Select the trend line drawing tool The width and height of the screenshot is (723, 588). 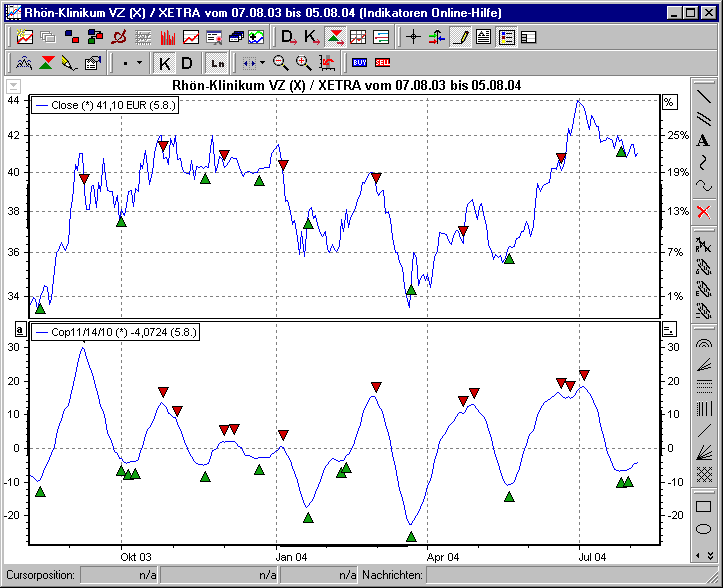point(703,98)
